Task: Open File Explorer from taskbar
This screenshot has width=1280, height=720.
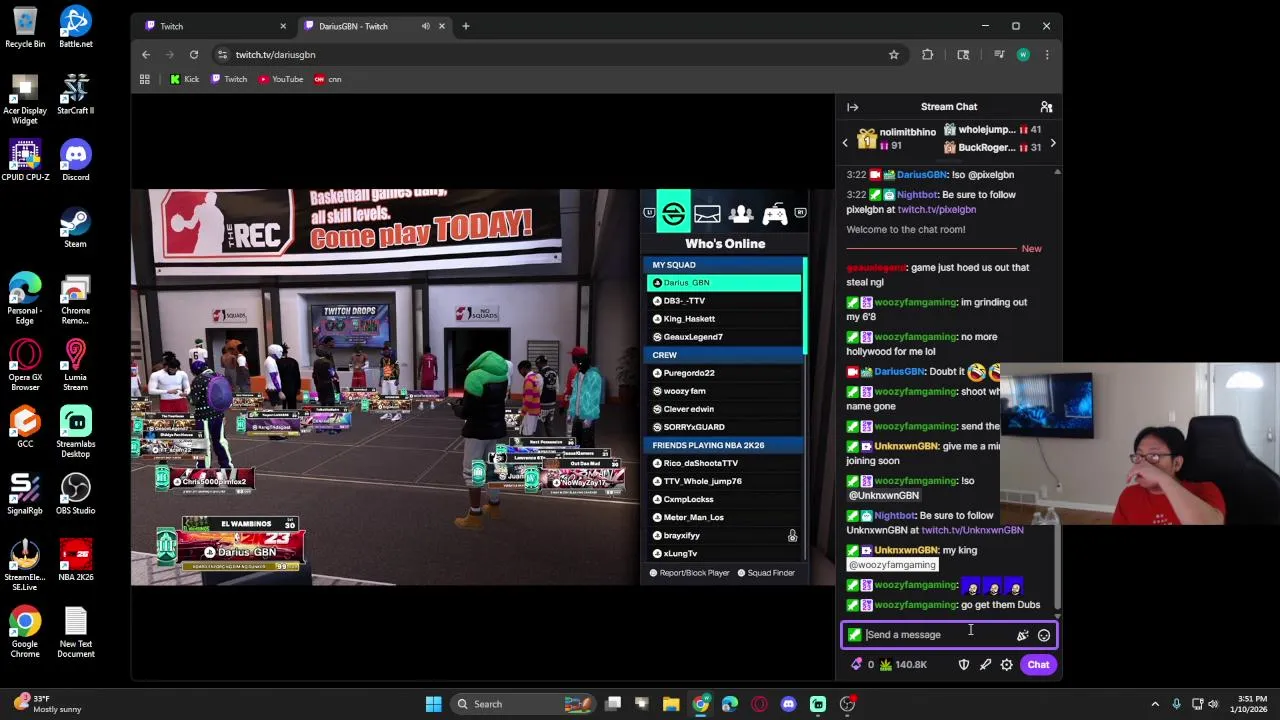Action: (x=671, y=704)
